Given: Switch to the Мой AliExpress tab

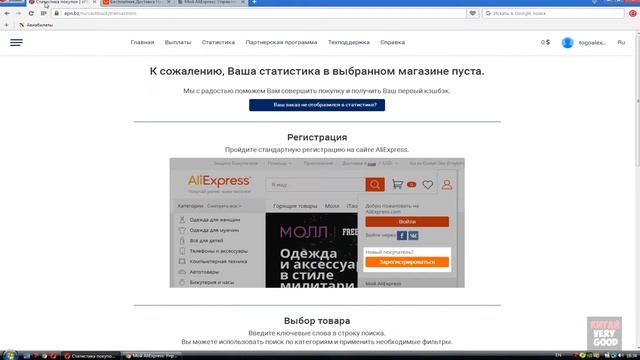Looking at the screenshot, I should (210, 2).
